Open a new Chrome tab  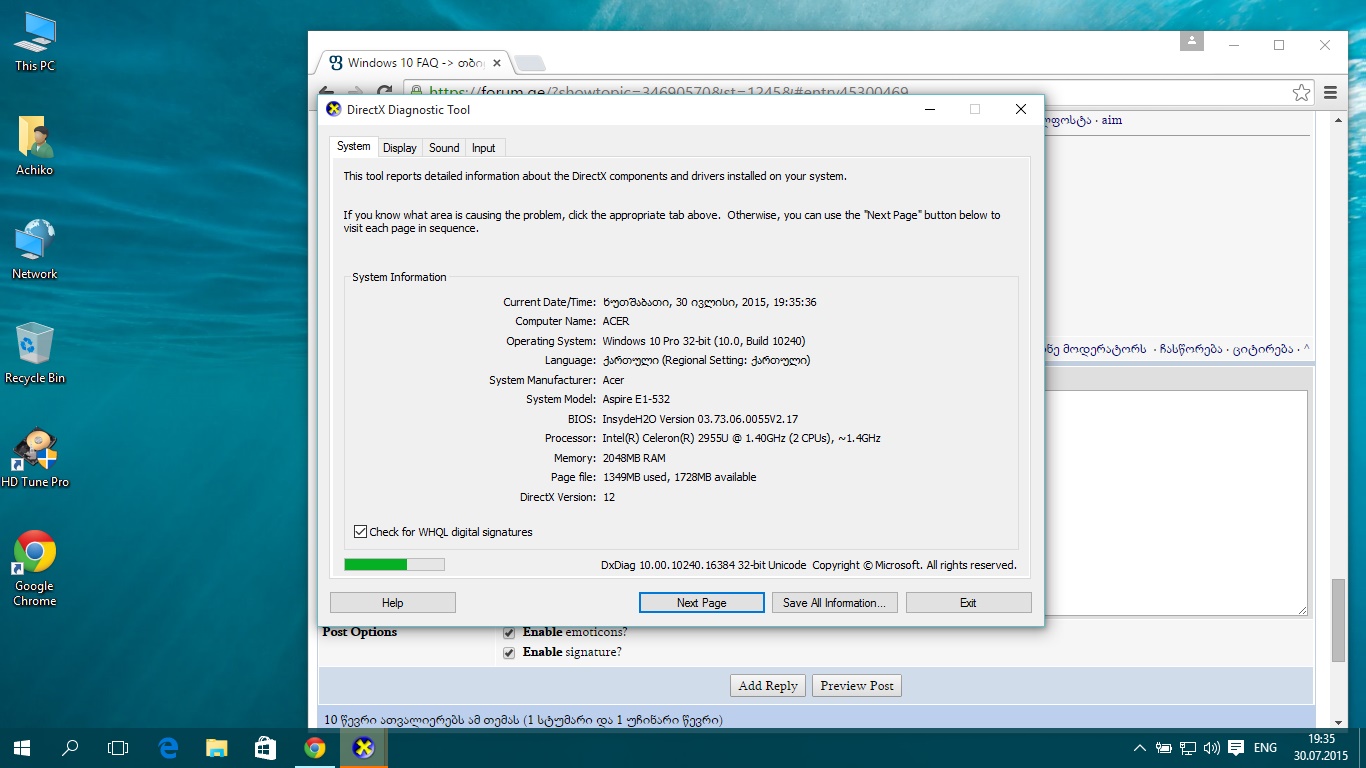point(529,63)
